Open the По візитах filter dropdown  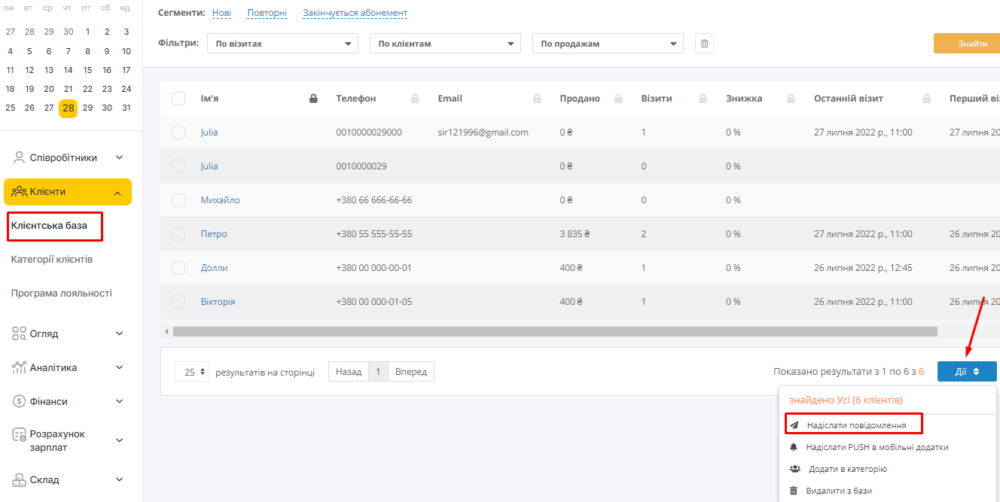point(282,44)
